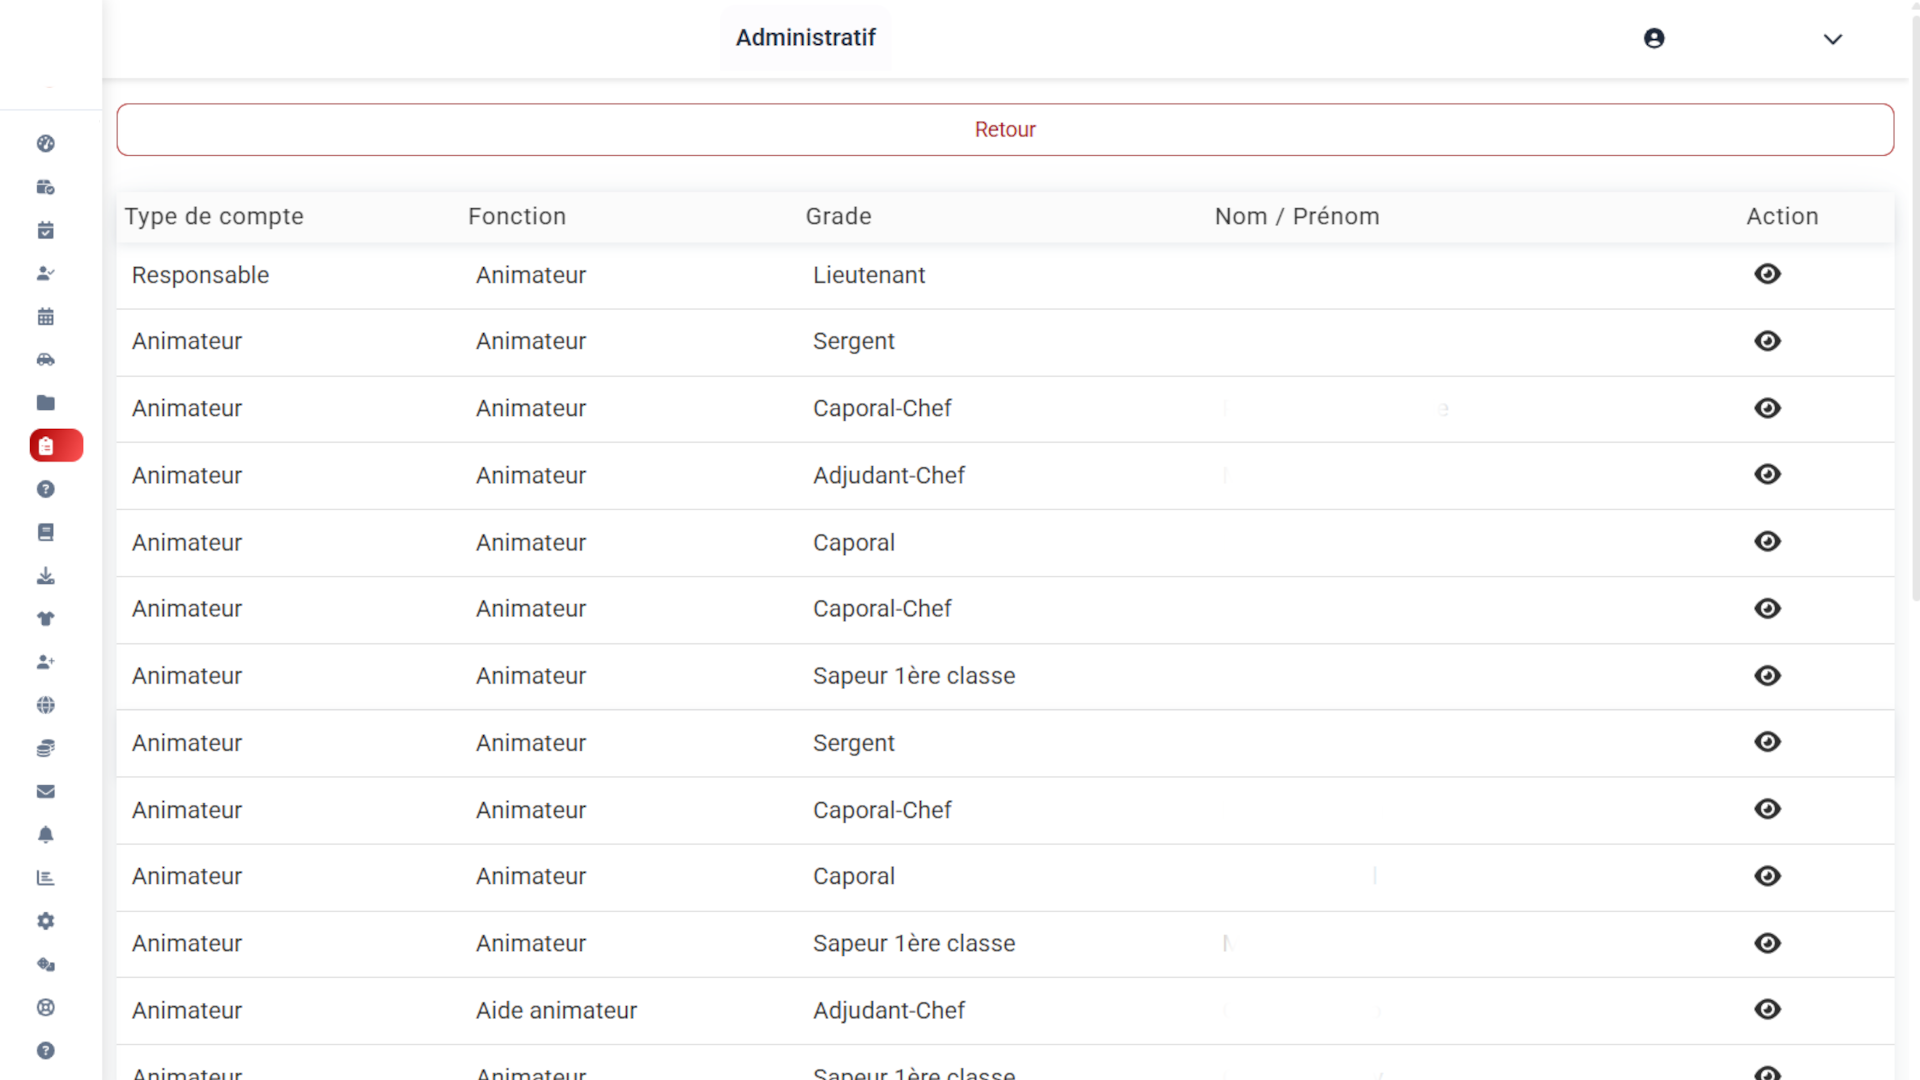Click the vertical scrollbar on the right edge

[1914, 300]
